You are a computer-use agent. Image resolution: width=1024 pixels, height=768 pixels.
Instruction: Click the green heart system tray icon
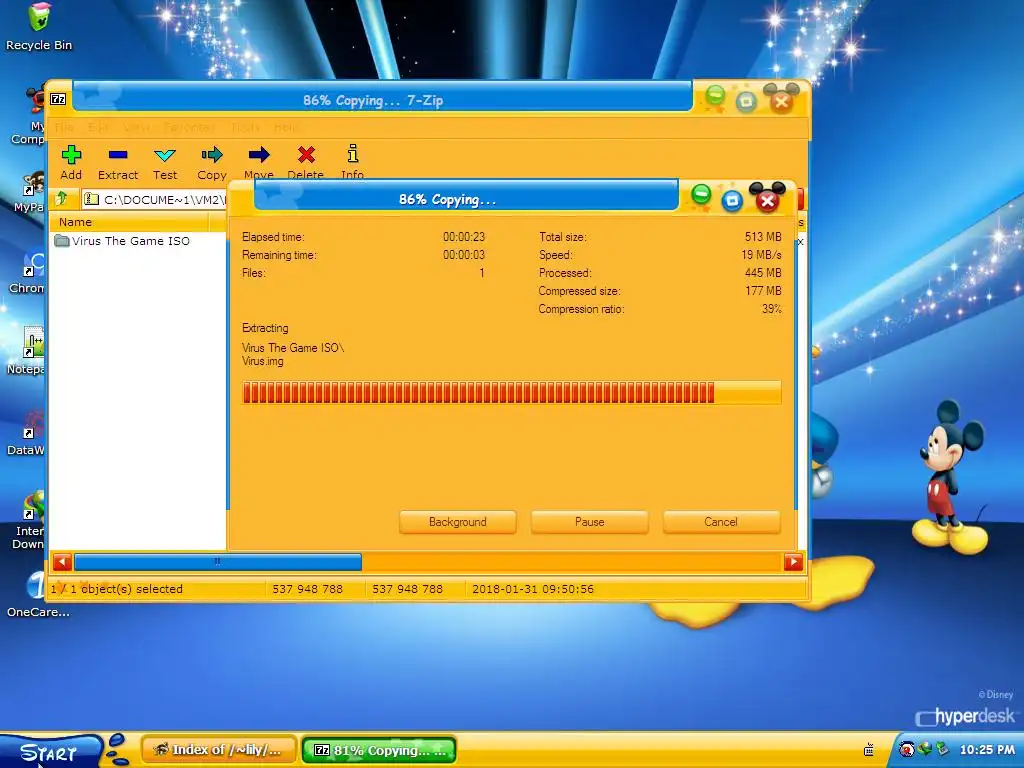point(942,749)
